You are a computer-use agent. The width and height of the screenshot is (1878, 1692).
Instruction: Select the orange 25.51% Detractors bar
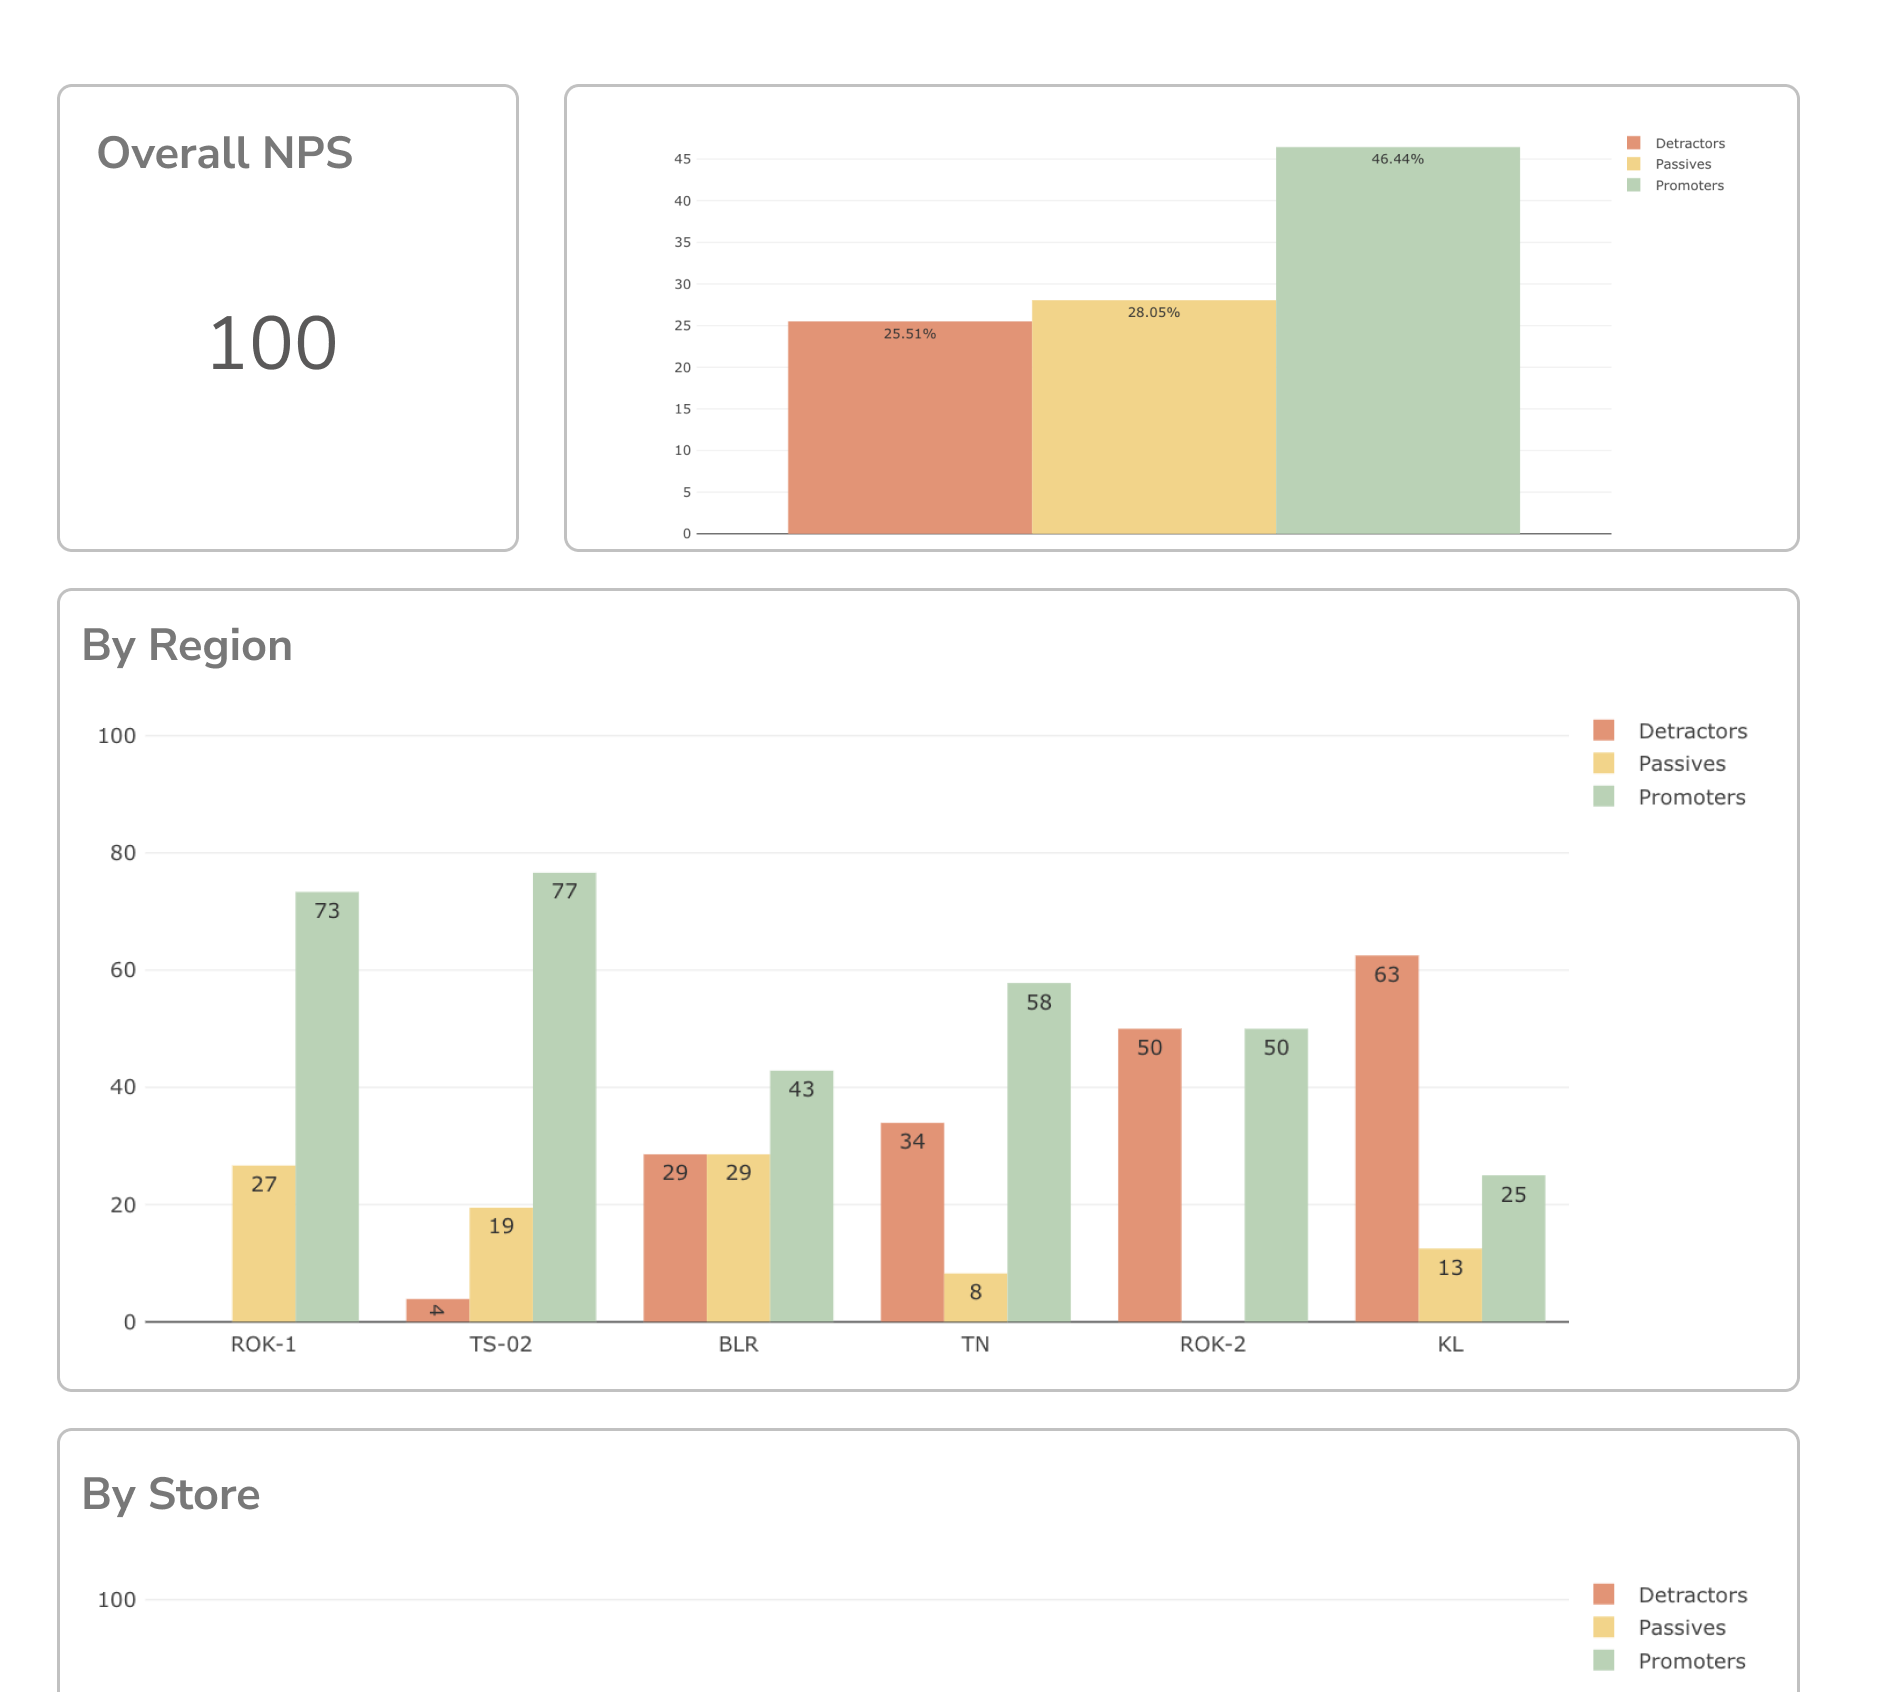(x=909, y=428)
